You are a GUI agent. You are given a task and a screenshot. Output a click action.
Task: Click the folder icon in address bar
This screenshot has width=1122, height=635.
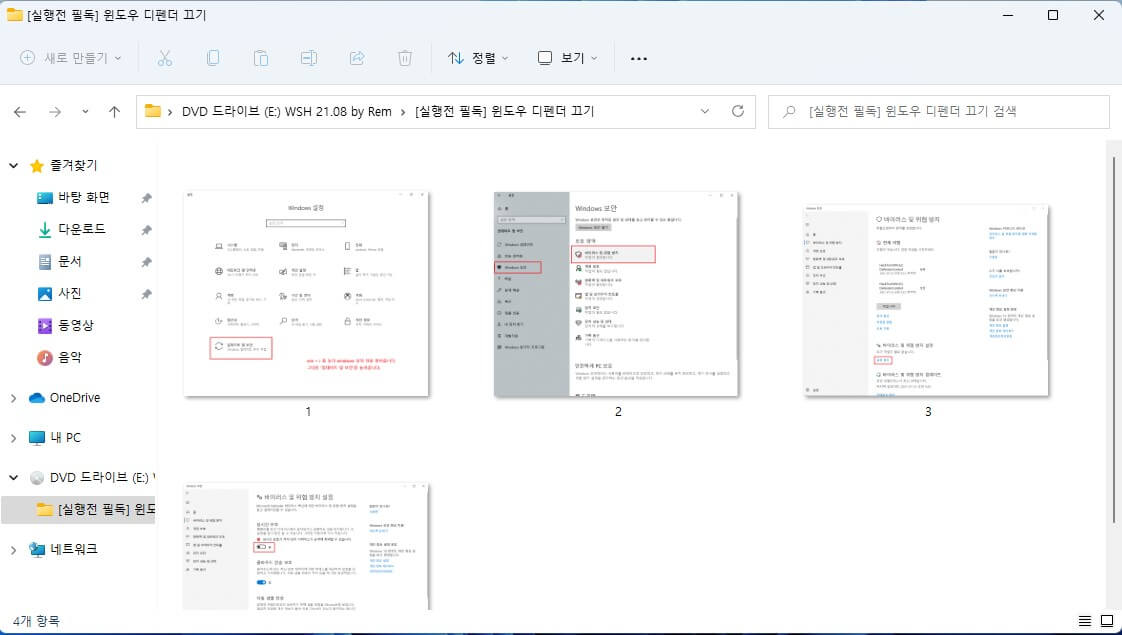click(152, 111)
